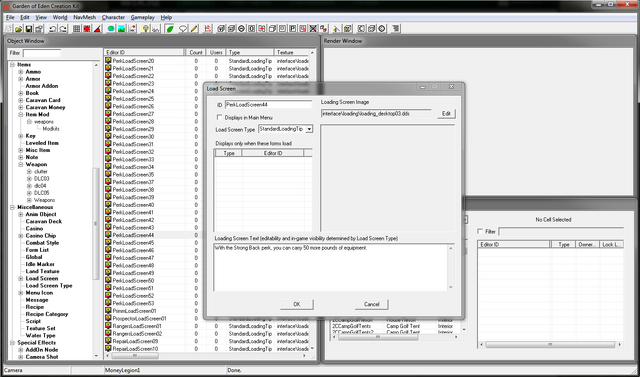
Task: Select RepairLoadScreen10 in the list
Action: point(135,349)
